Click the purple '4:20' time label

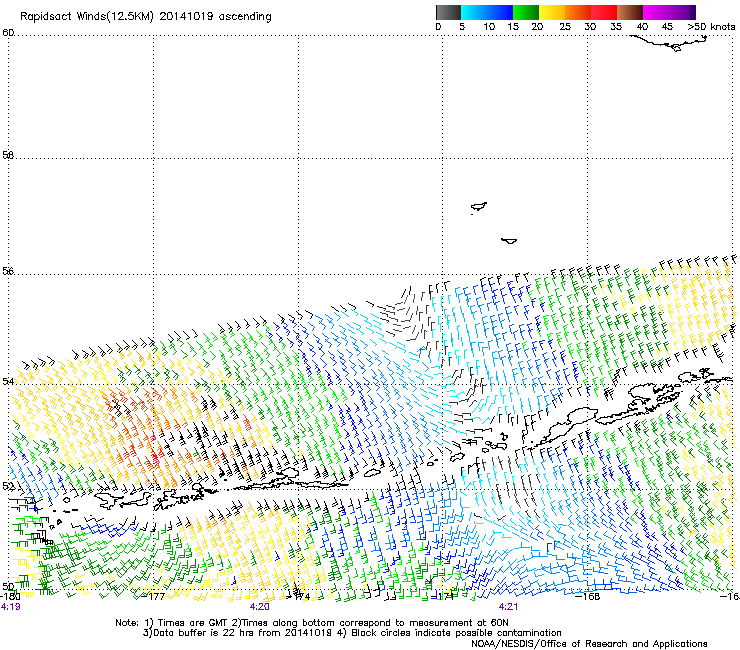[x=260, y=607]
